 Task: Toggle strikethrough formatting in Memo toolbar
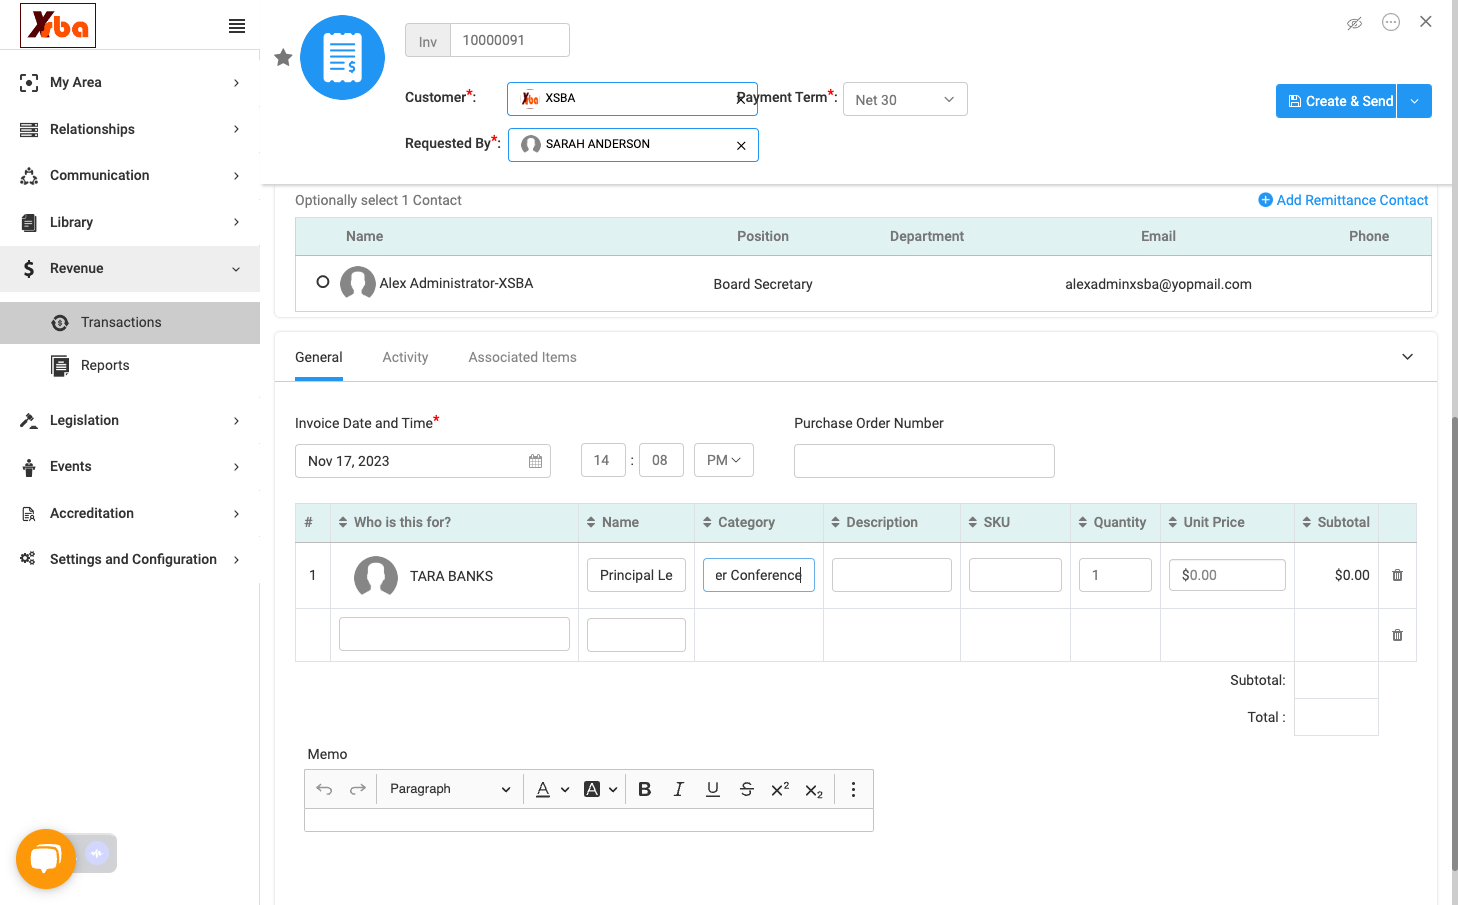746,789
